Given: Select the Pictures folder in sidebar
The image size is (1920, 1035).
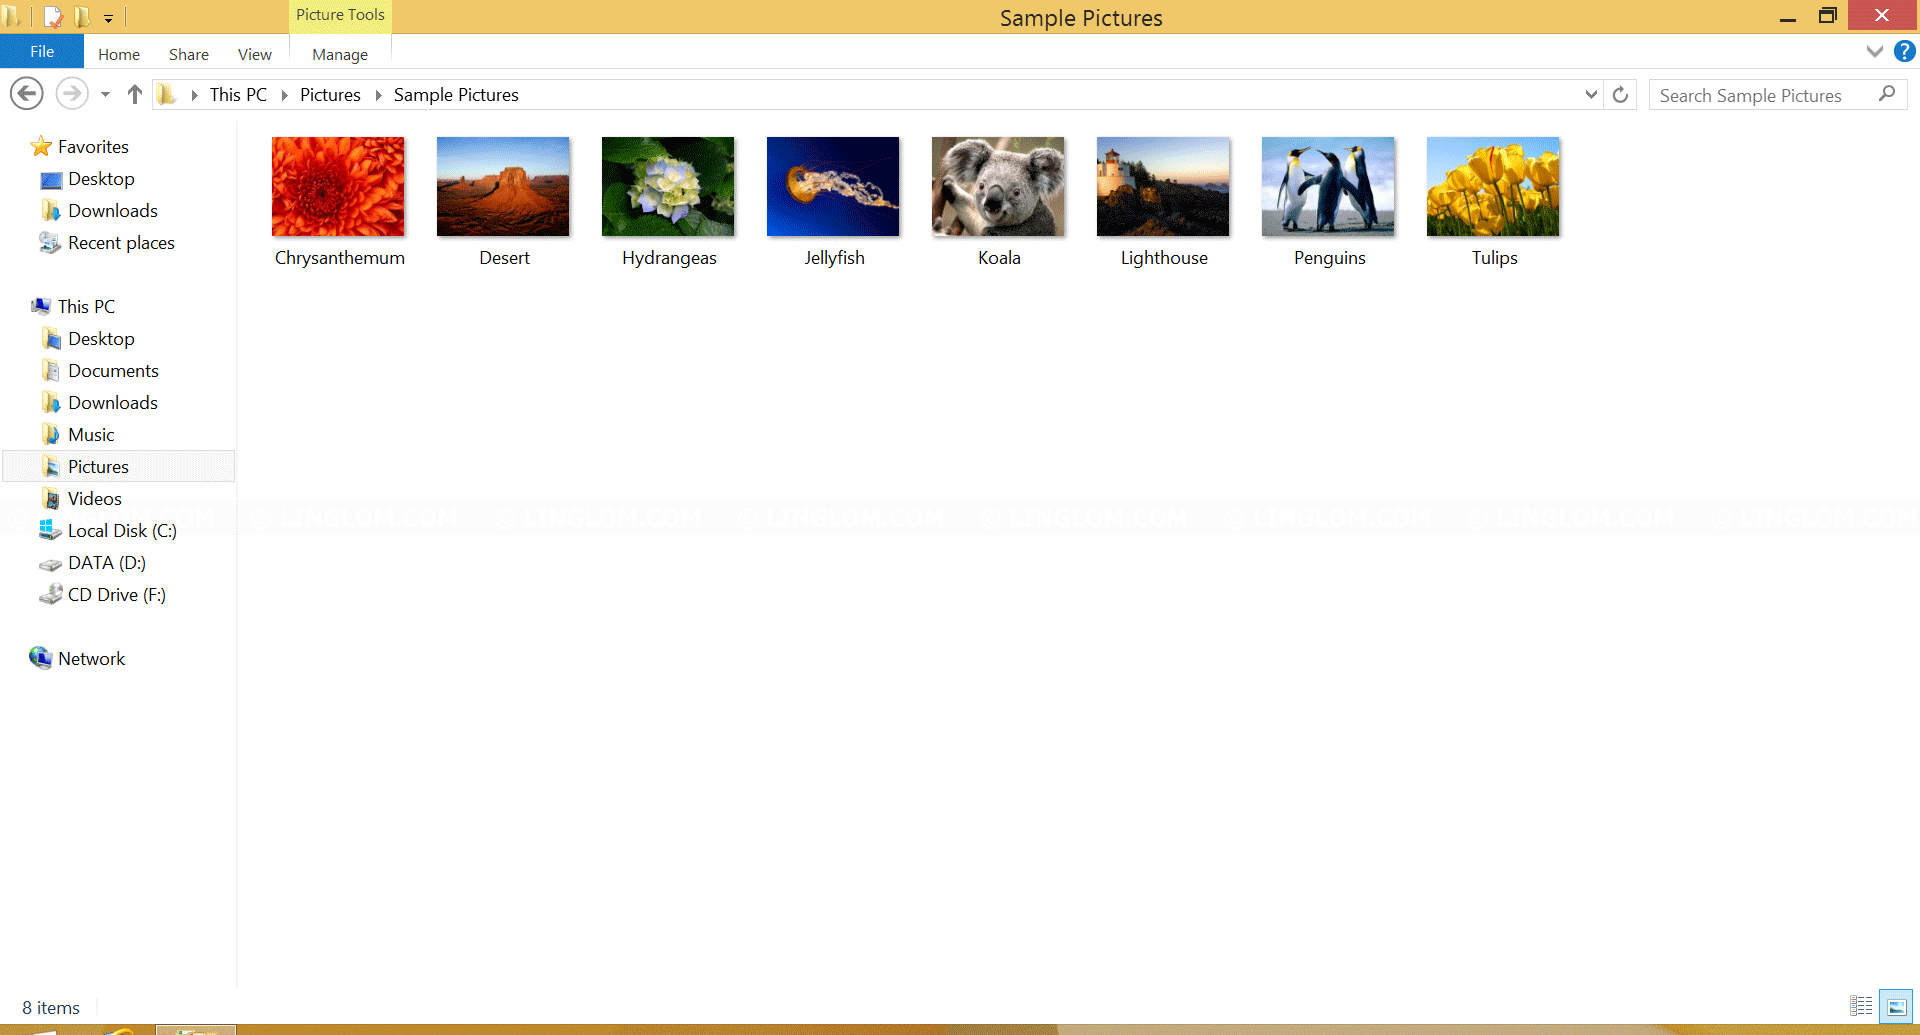Looking at the screenshot, I should 119,467.
